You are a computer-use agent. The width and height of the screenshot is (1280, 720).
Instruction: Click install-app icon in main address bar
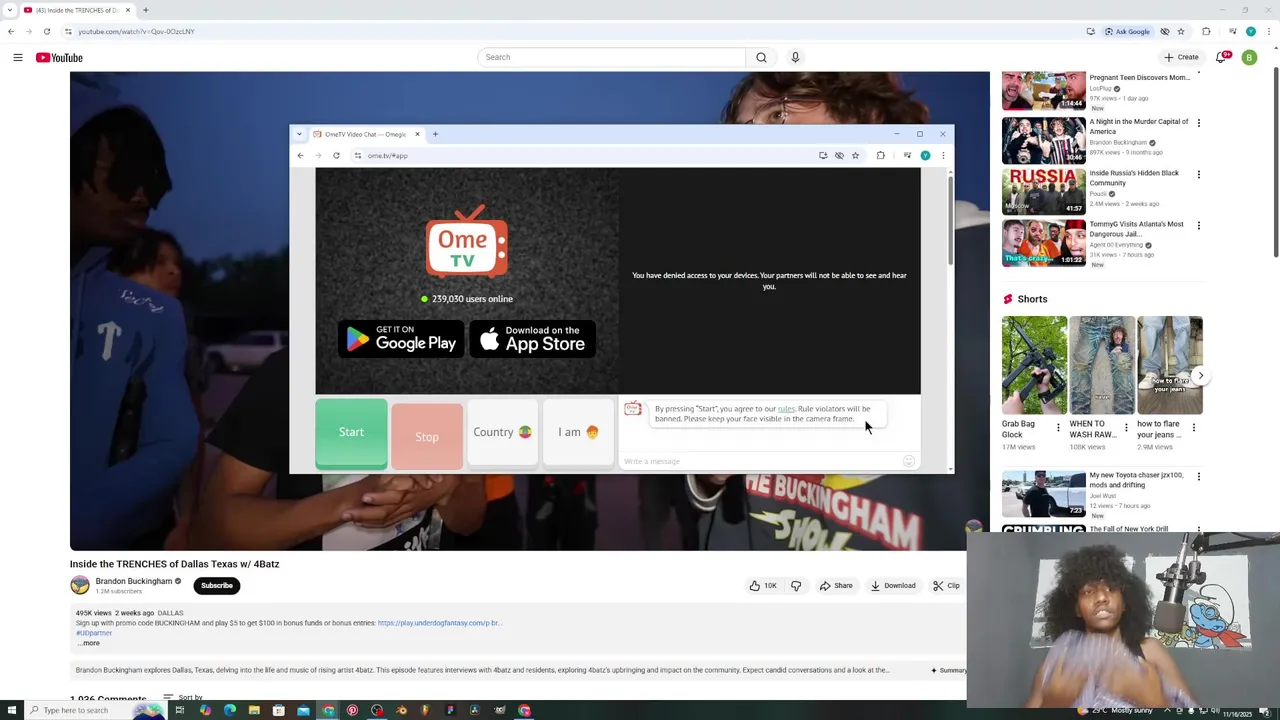click(x=1090, y=31)
